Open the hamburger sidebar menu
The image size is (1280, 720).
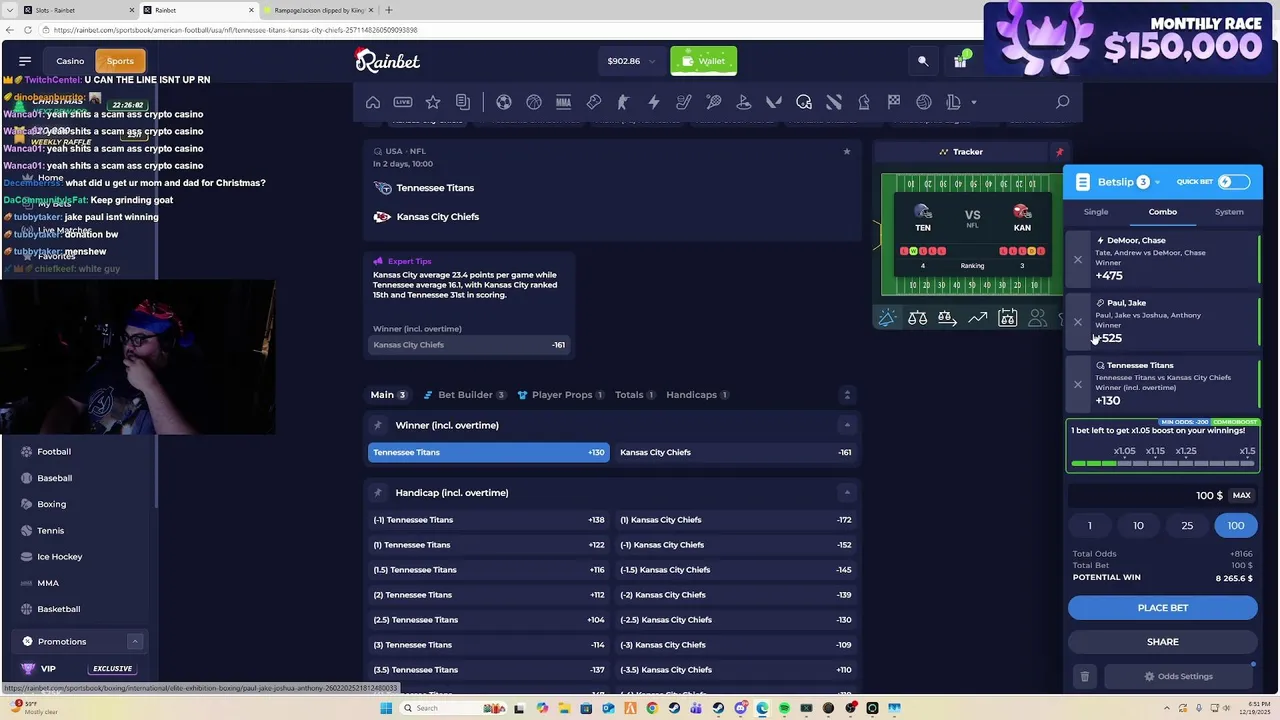(25, 61)
